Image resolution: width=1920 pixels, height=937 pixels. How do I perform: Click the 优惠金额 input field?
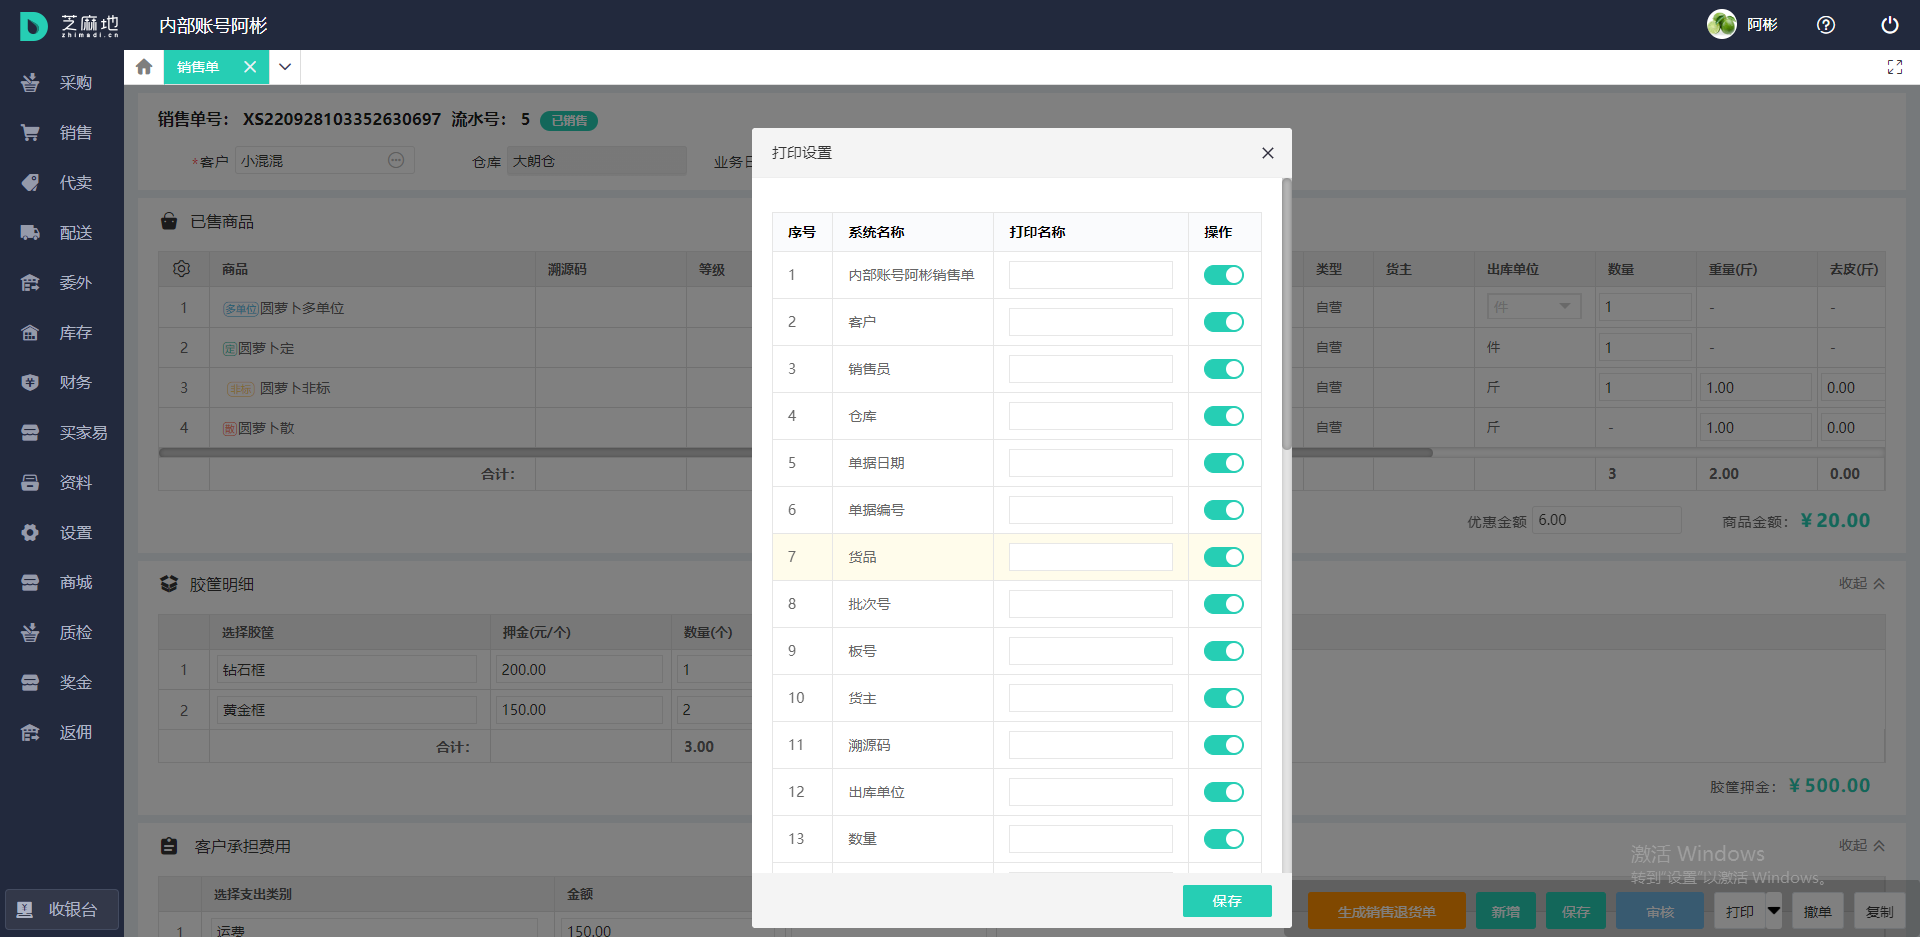click(x=1607, y=520)
